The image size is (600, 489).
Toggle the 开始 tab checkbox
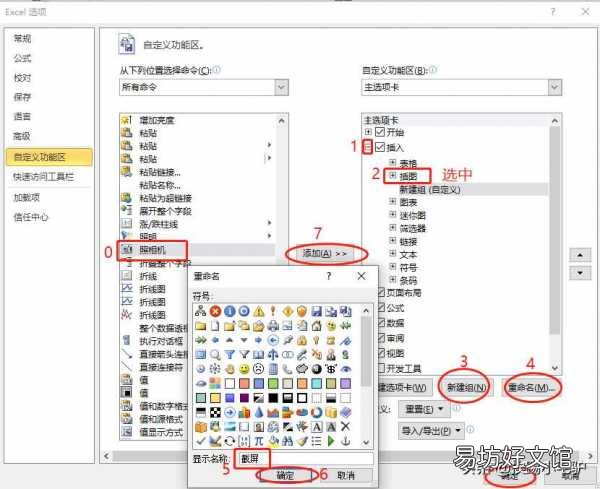click(x=380, y=132)
